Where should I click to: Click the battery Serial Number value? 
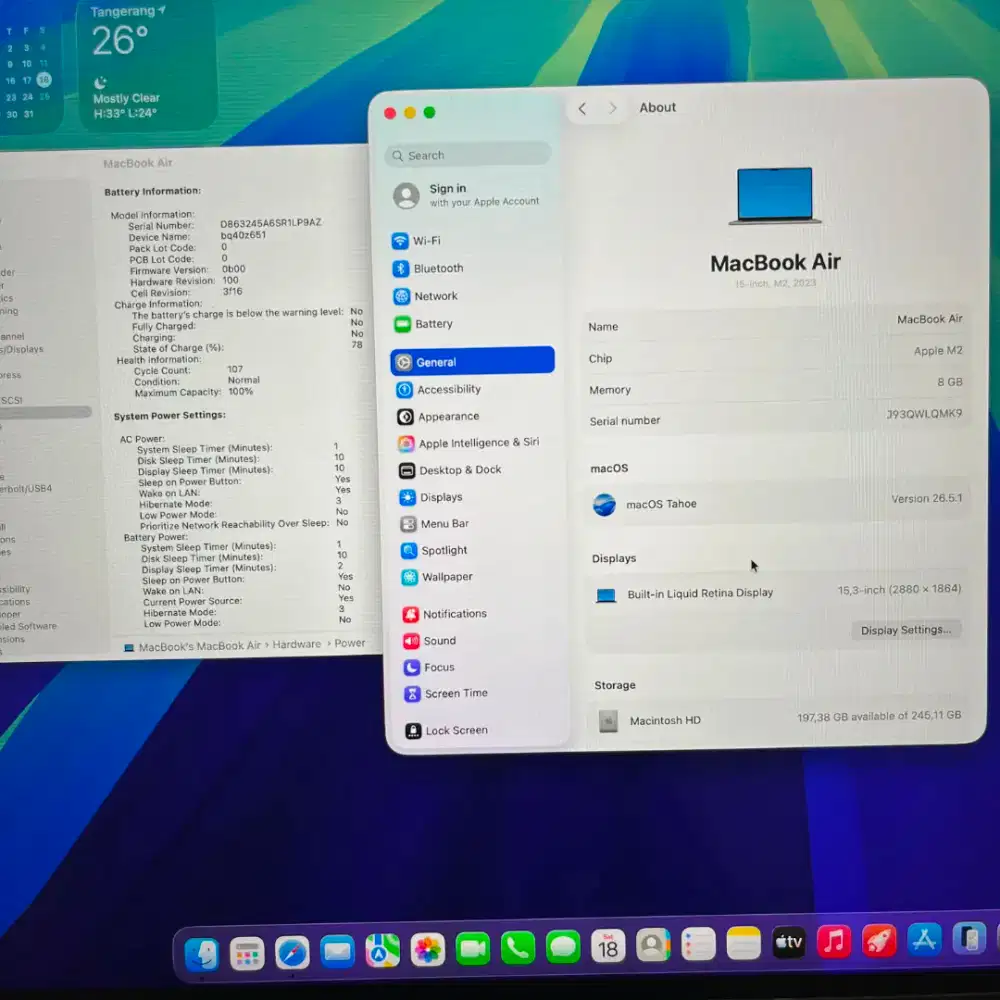coord(270,223)
